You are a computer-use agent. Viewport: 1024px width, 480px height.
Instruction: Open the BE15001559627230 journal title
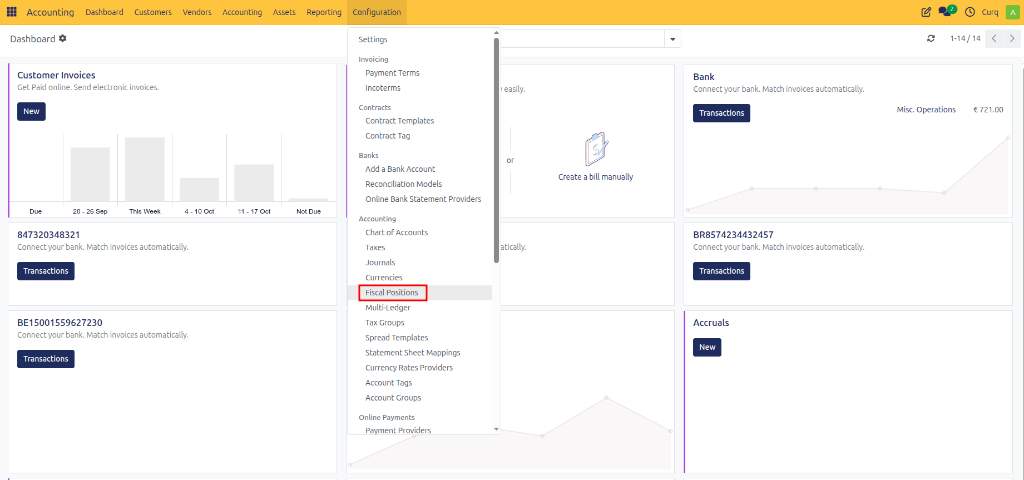click(59, 323)
